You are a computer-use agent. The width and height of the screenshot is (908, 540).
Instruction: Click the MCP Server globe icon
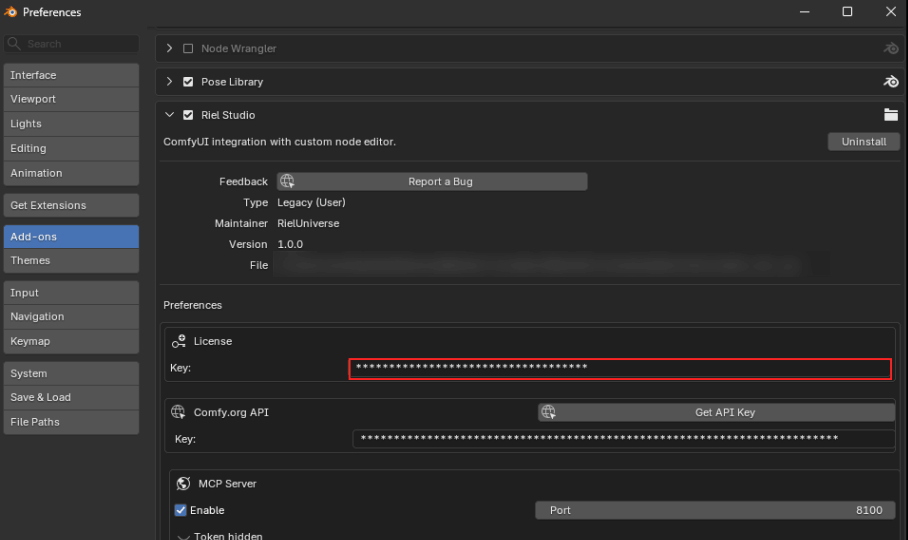point(183,483)
